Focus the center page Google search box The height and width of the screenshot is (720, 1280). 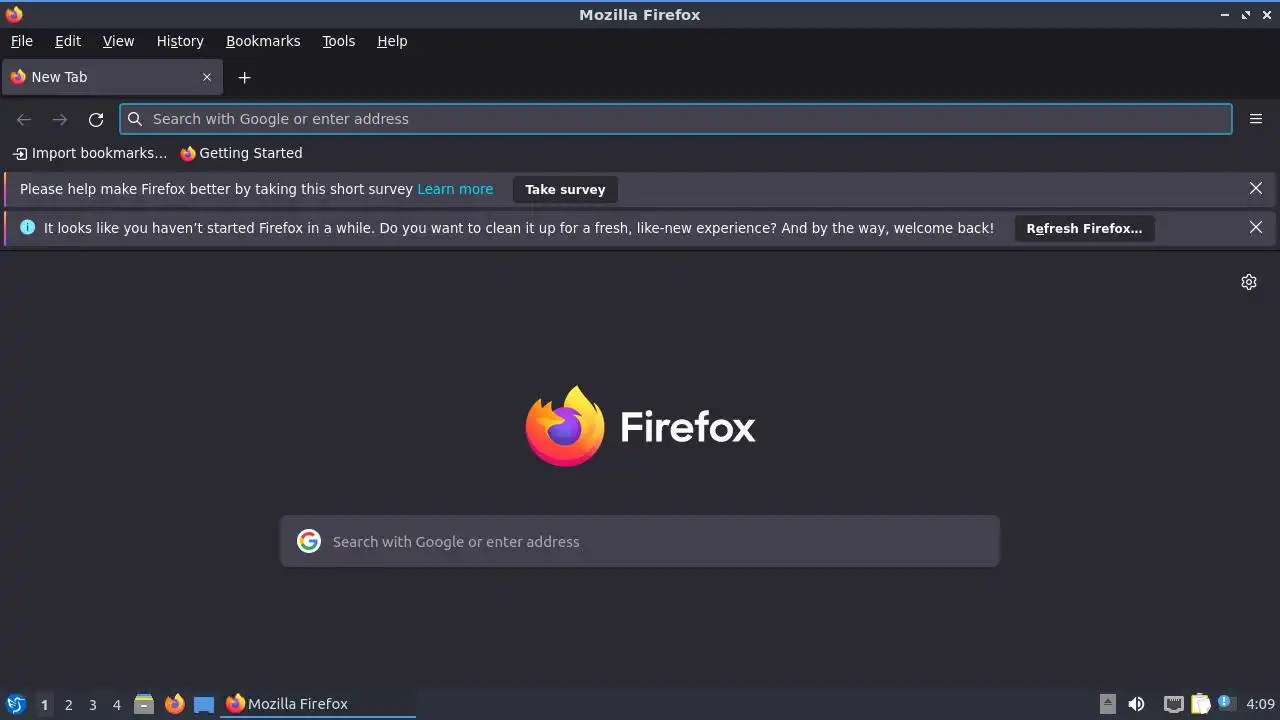click(640, 541)
